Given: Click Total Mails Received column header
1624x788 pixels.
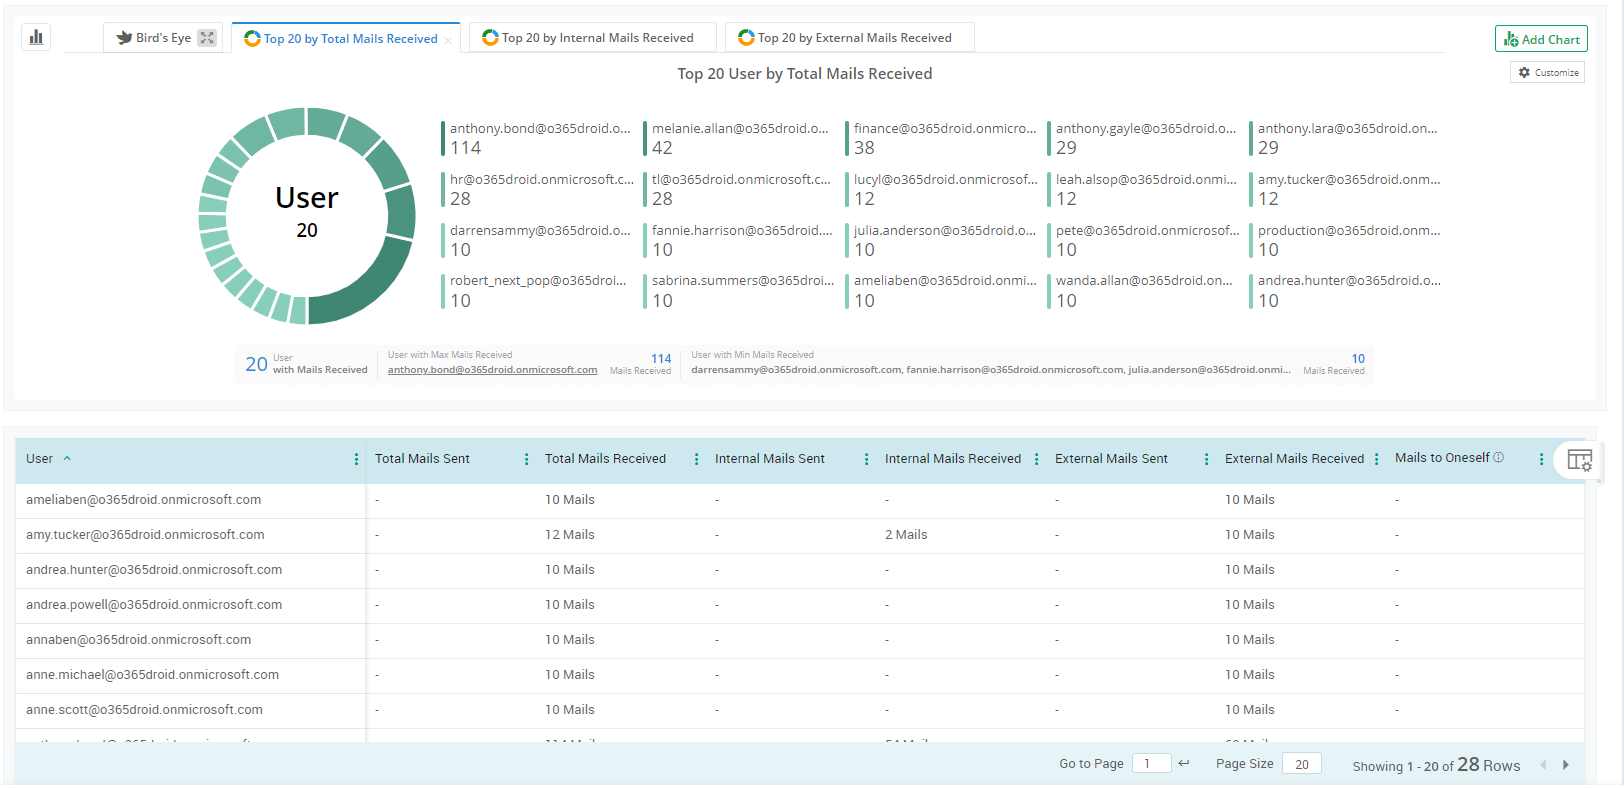Looking at the screenshot, I should pyautogui.click(x=605, y=459).
